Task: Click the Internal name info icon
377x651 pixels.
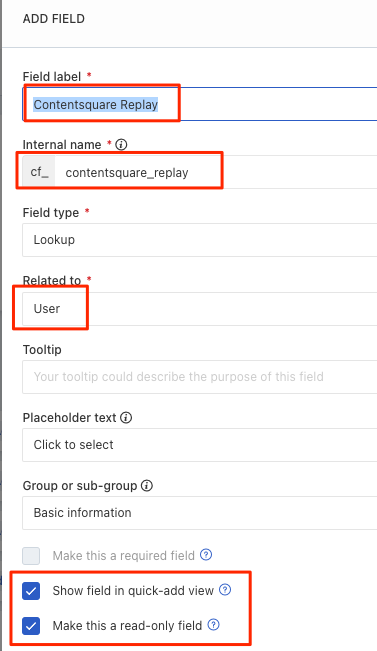Action: pyautogui.click(x=121, y=144)
